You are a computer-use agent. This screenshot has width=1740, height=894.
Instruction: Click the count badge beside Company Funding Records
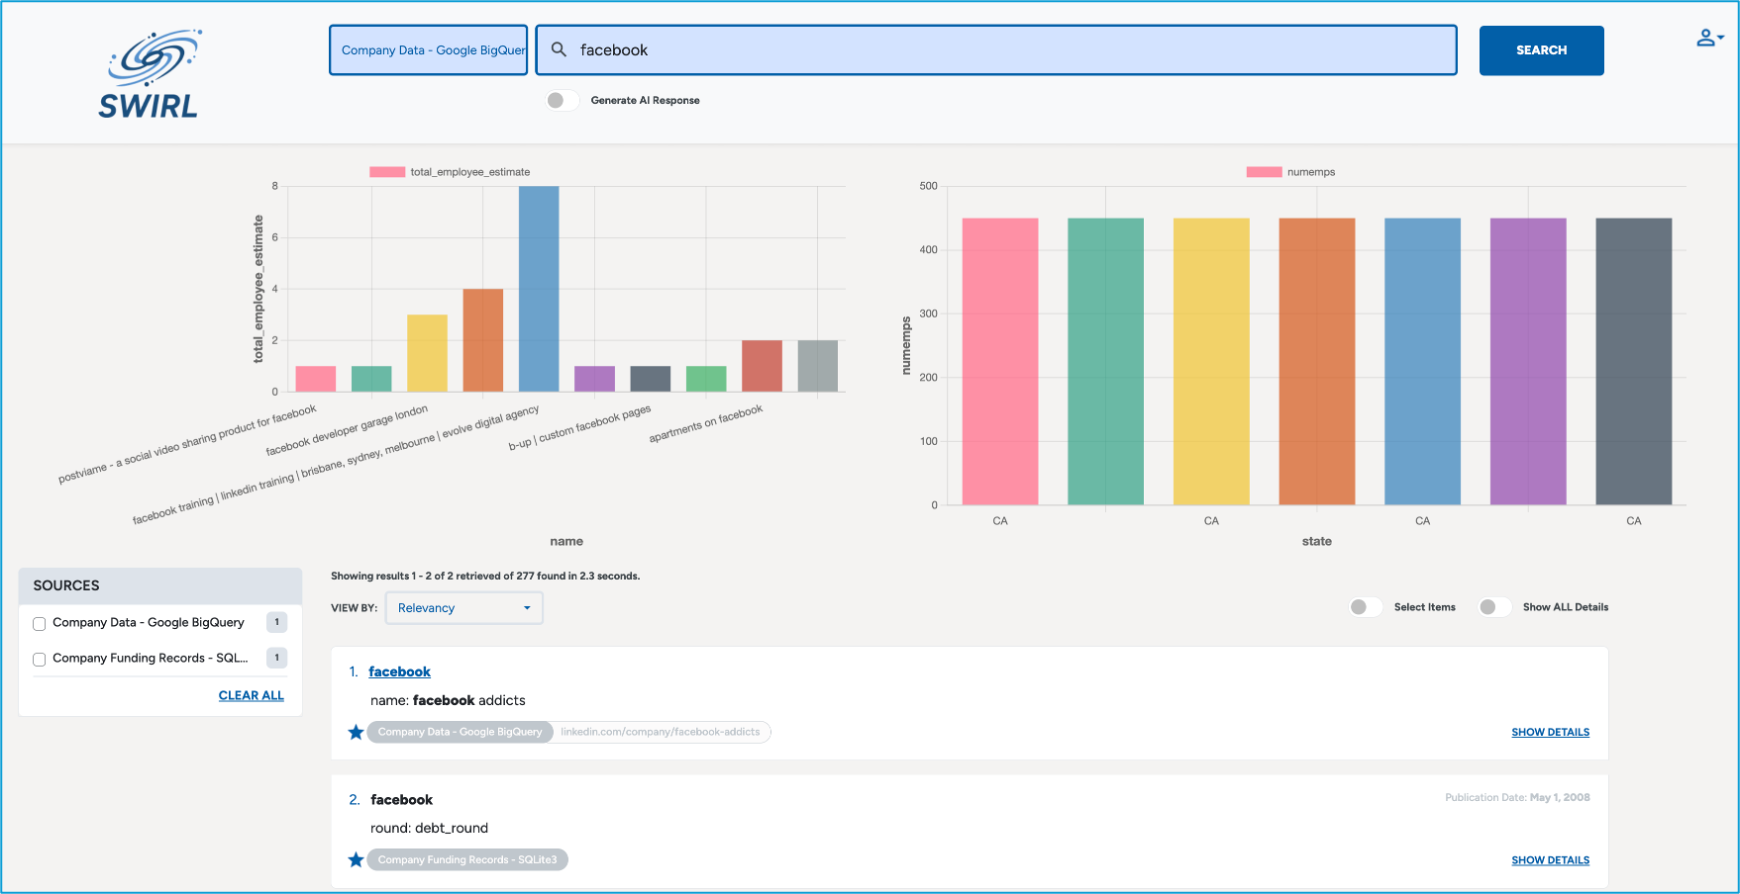pyautogui.click(x=277, y=658)
